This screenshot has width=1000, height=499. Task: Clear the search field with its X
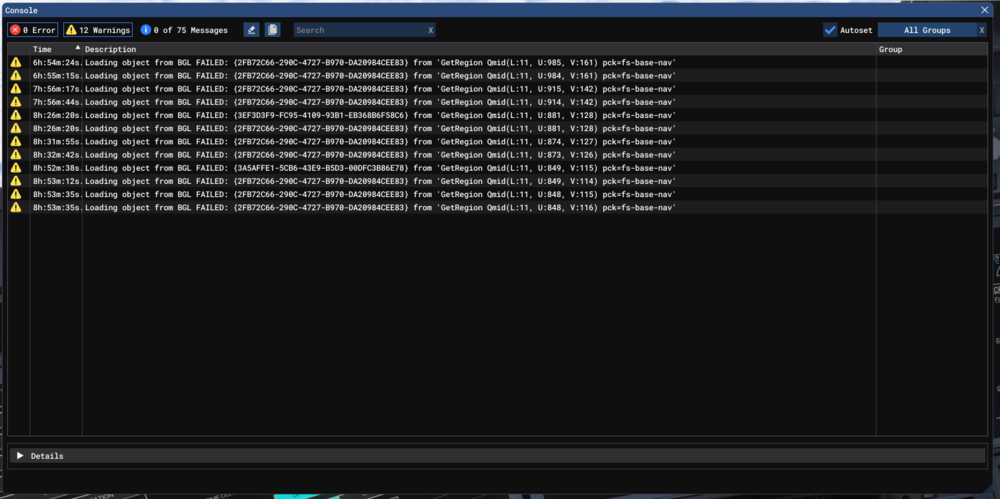tap(430, 30)
